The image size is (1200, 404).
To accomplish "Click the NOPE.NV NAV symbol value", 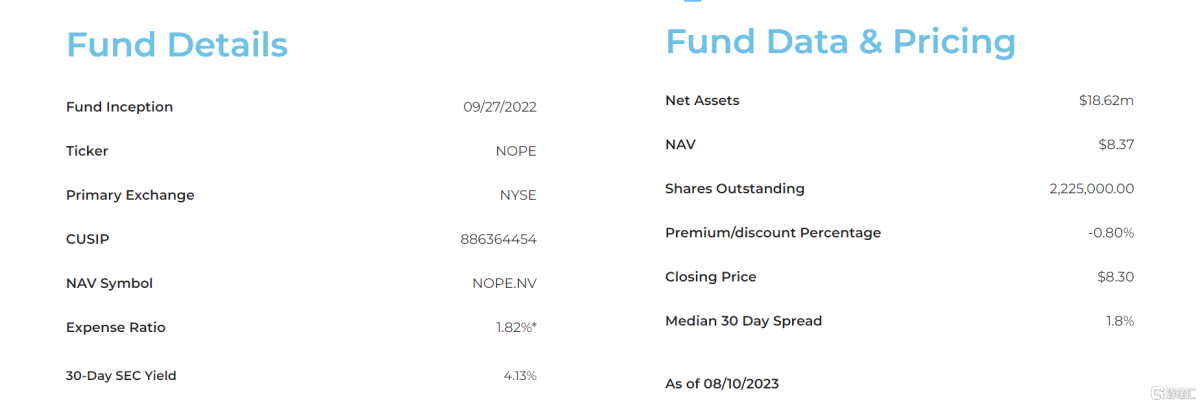I will [504, 283].
